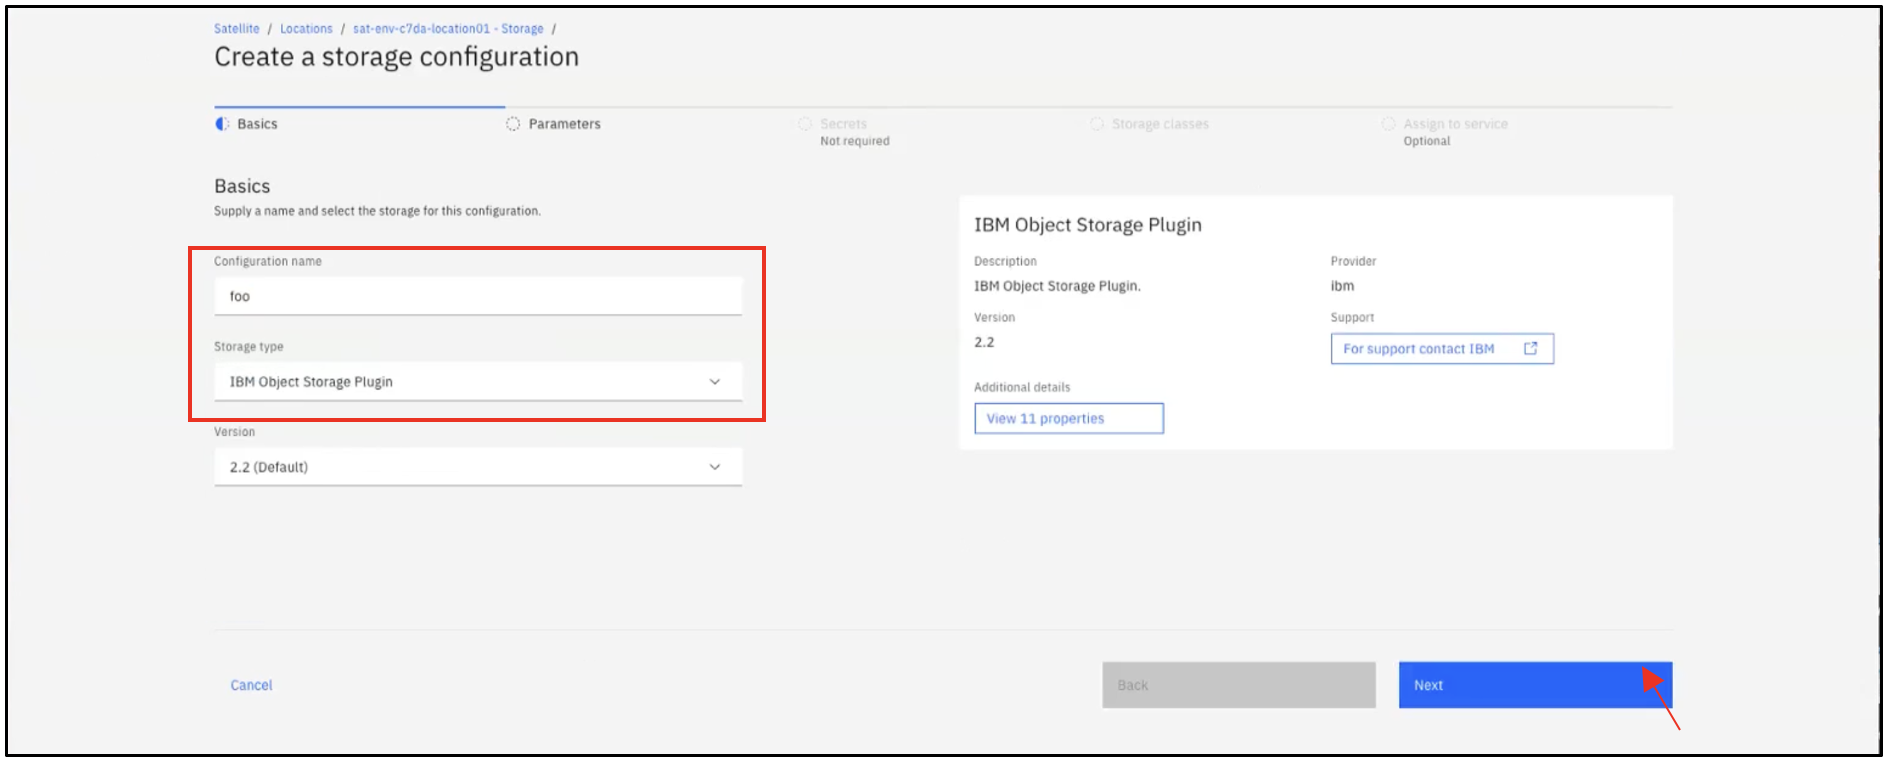The width and height of the screenshot is (1886, 766).
Task: Click the blue Next button
Action: [x=1535, y=685]
